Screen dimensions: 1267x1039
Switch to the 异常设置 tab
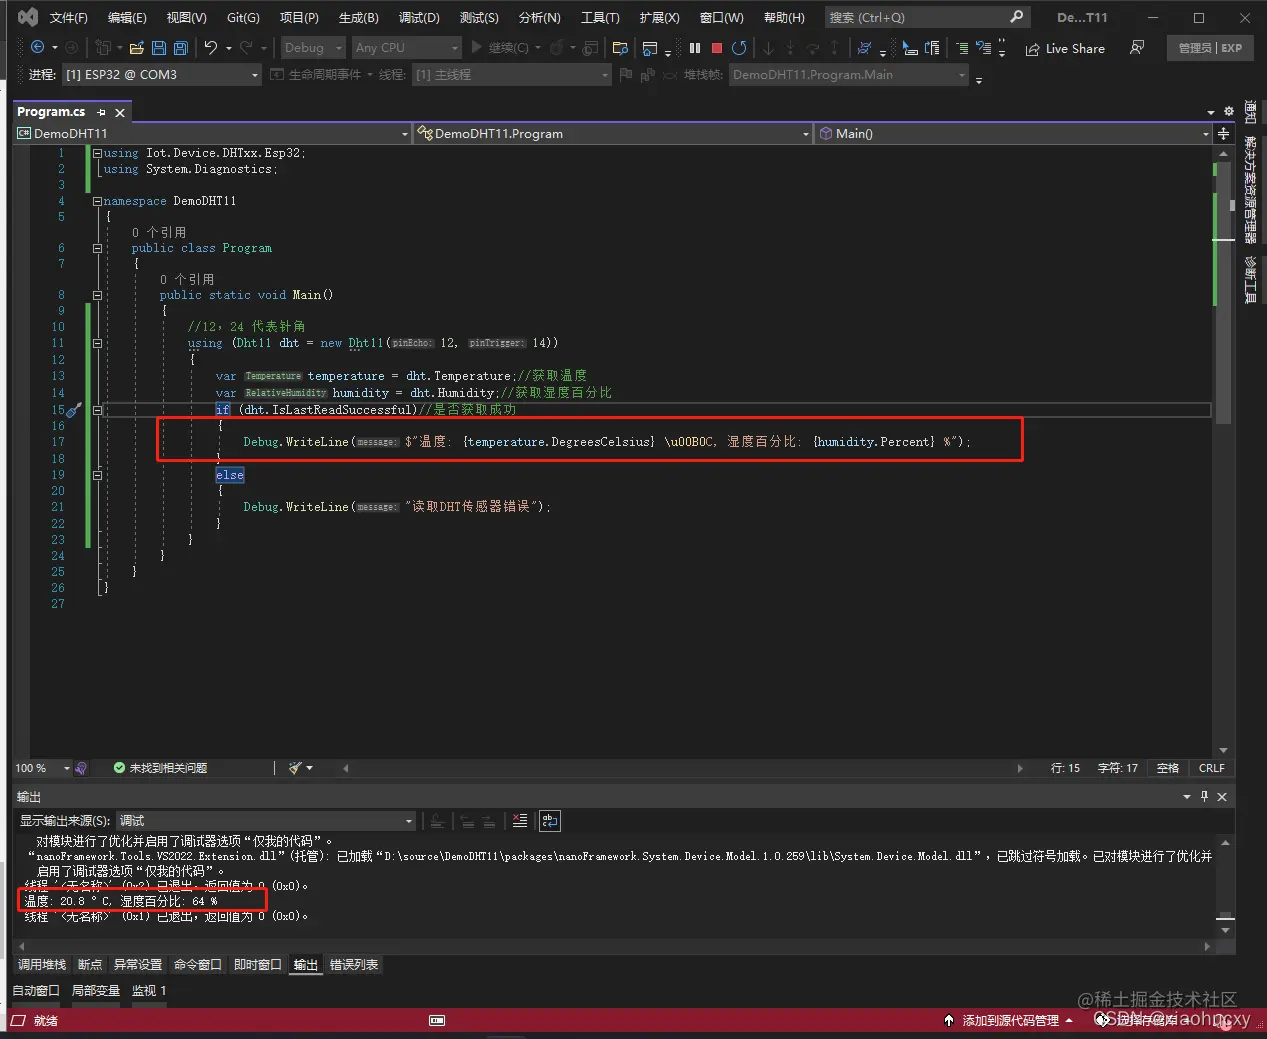[x=138, y=965]
